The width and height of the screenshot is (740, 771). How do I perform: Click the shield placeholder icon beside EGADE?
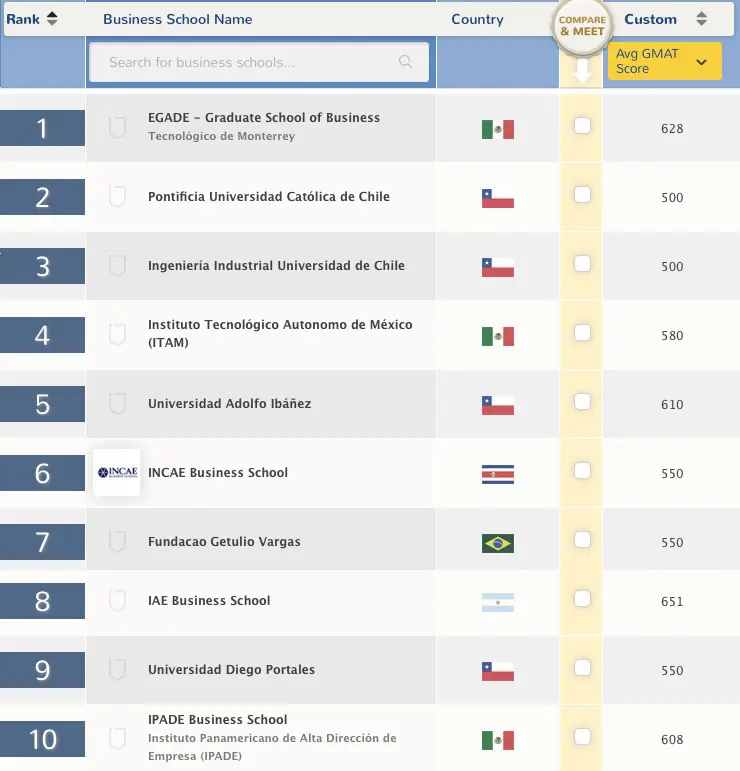118,127
